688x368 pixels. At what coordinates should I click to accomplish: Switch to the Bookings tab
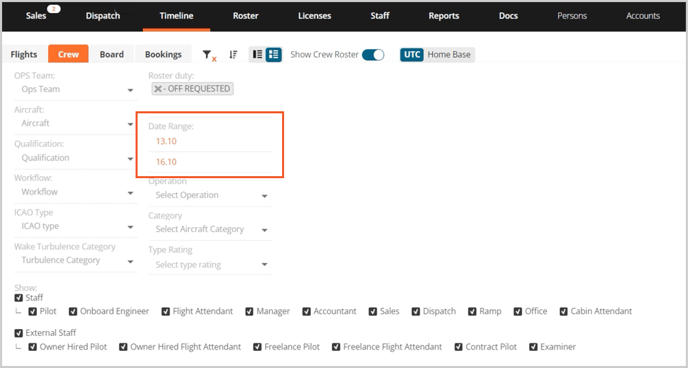[163, 54]
